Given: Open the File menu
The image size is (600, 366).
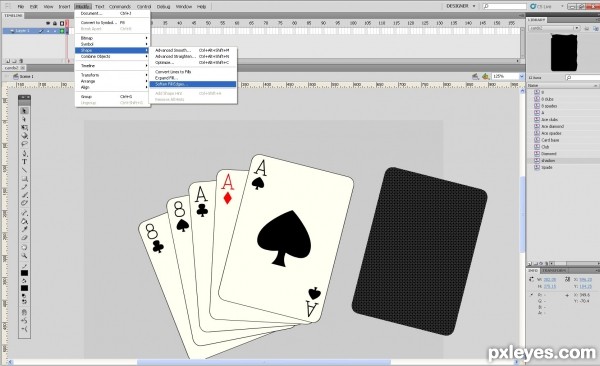Looking at the screenshot, I should (x=21, y=7).
